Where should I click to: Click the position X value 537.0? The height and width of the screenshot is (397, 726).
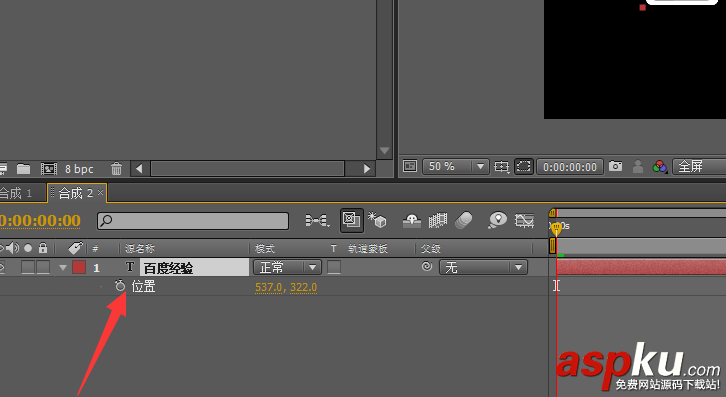(269, 287)
